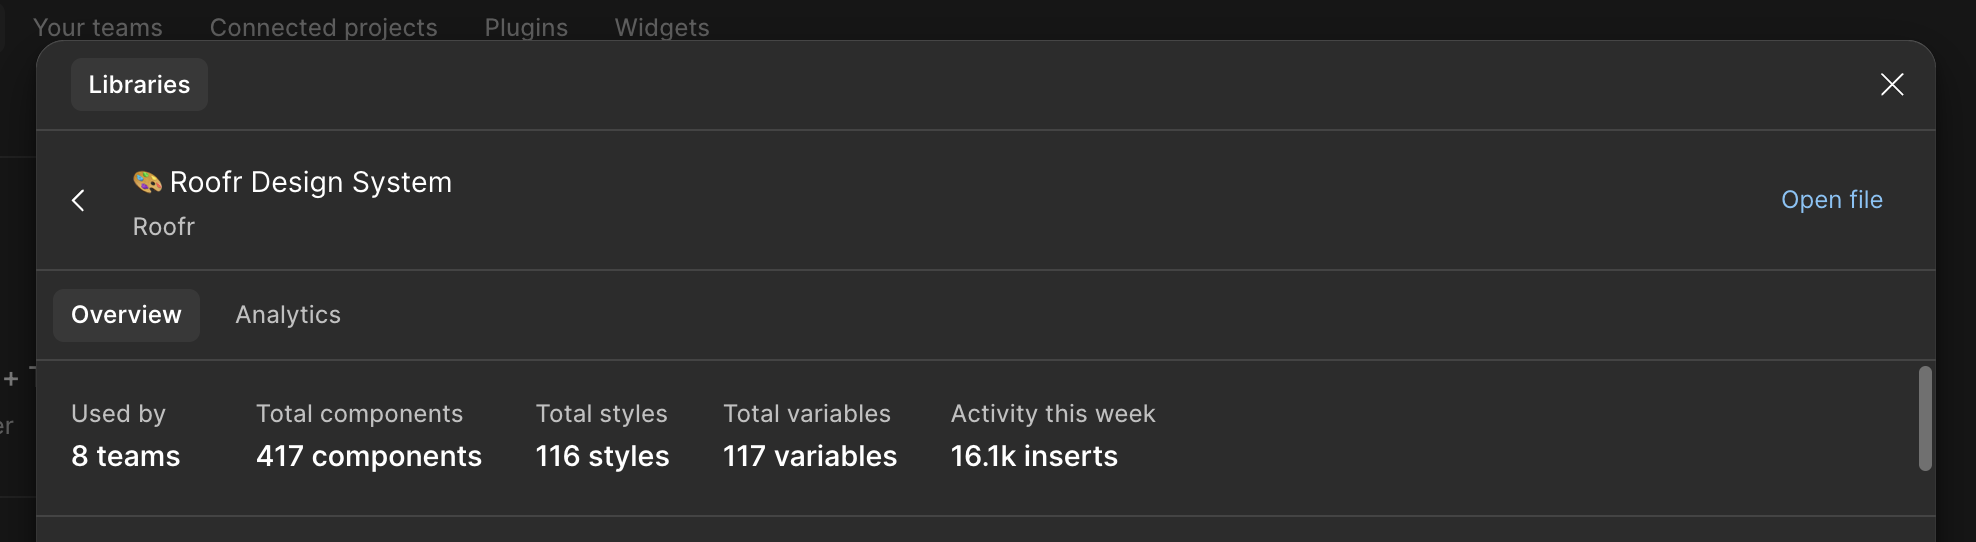
Task: Open the Widgets tab
Action: (x=662, y=27)
